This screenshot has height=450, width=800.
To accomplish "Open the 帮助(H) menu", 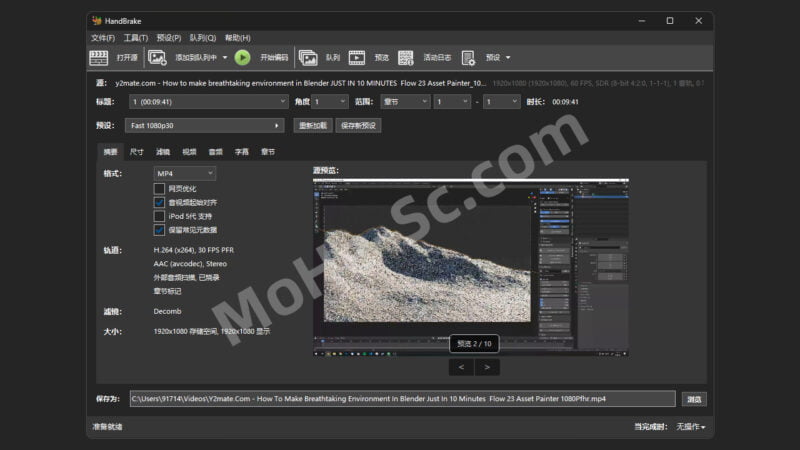I will coord(238,38).
